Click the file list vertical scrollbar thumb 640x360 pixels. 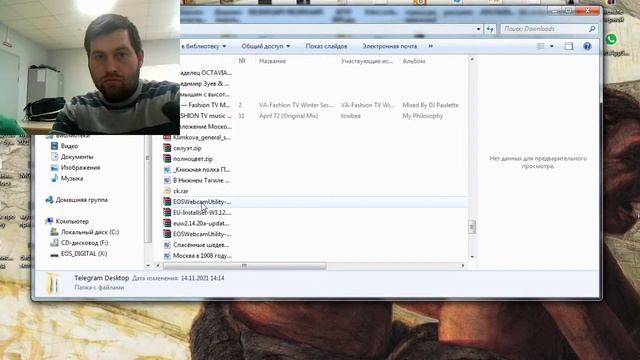pyautogui.click(x=472, y=227)
